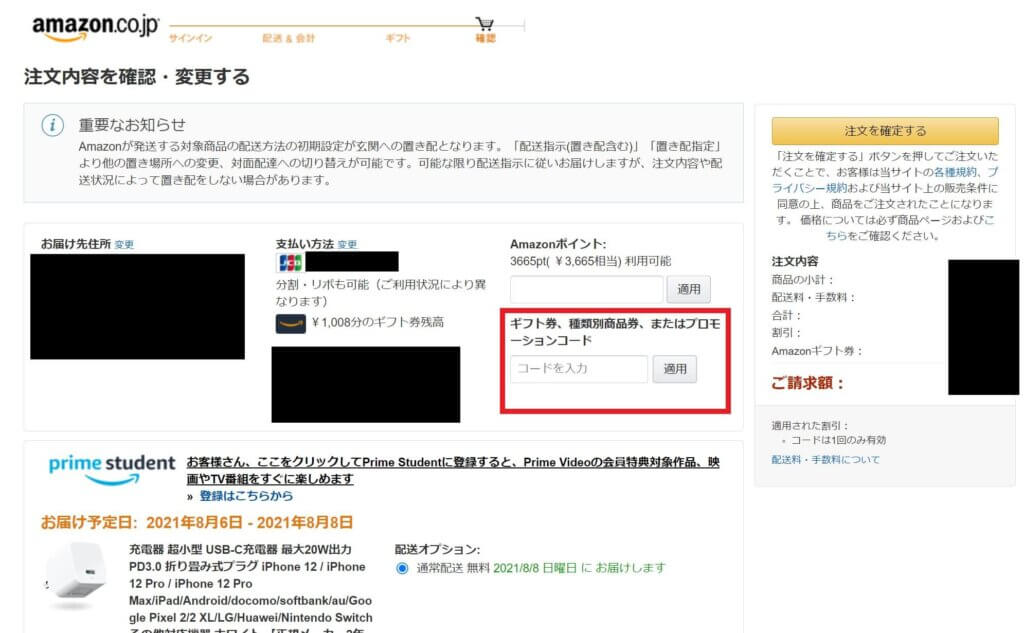The height and width of the screenshot is (633, 1024).
Task: Click the 注文を確定する button
Action: (885, 131)
